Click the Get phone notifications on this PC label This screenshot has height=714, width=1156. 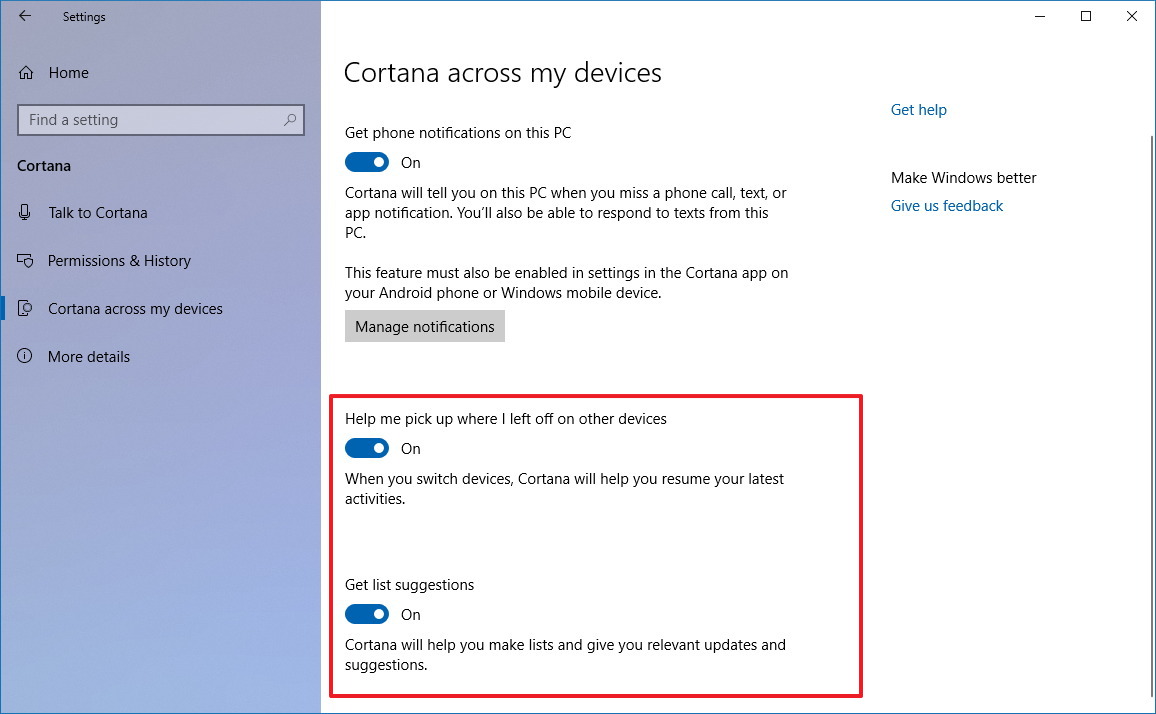point(458,133)
